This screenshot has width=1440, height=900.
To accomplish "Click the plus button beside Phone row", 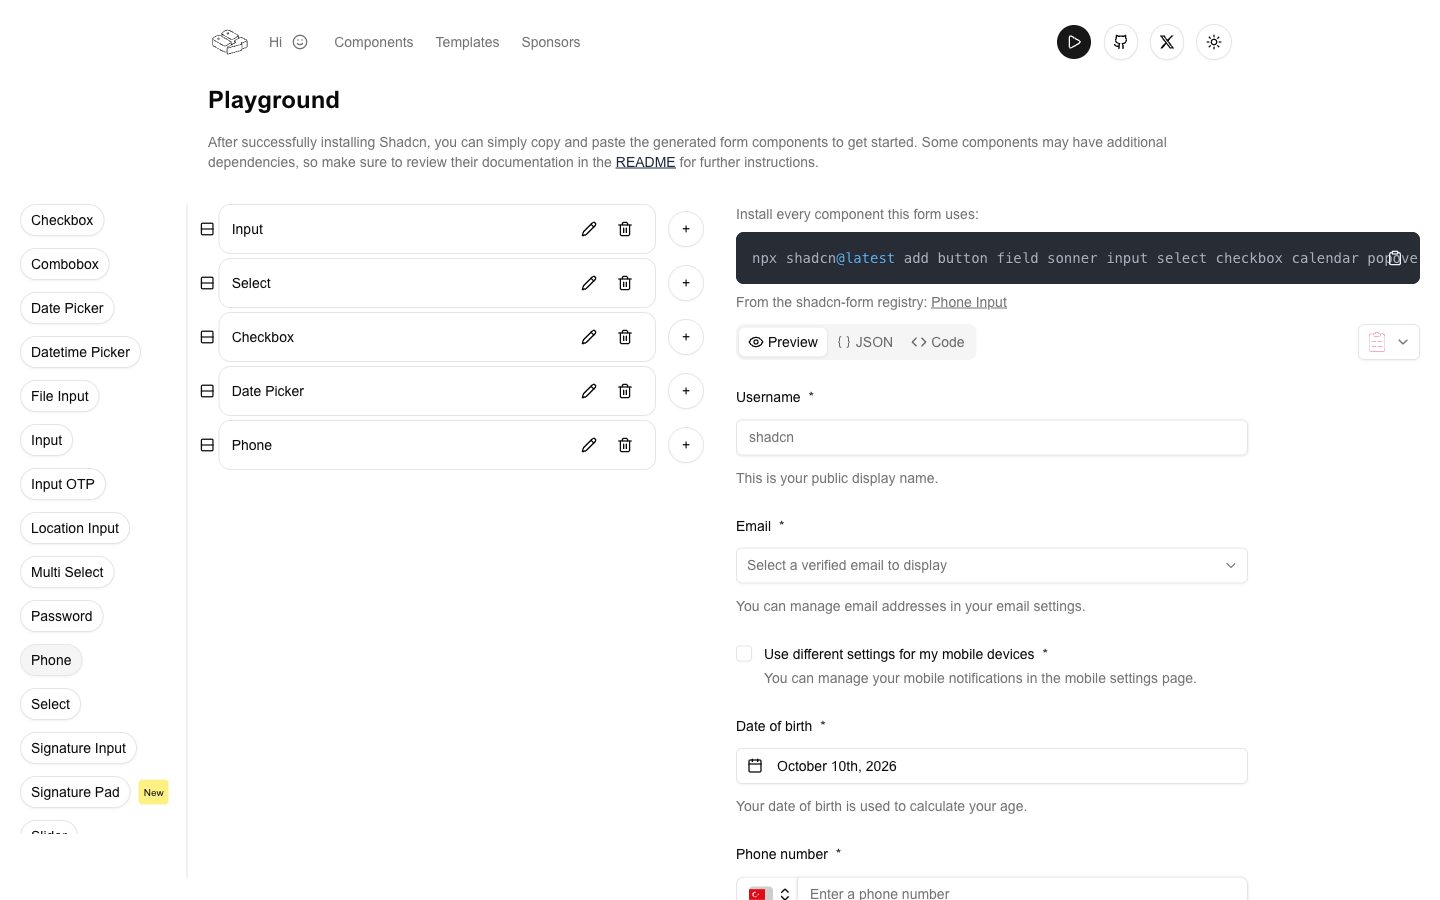I will pyautogui.click(x=686, y=445).
